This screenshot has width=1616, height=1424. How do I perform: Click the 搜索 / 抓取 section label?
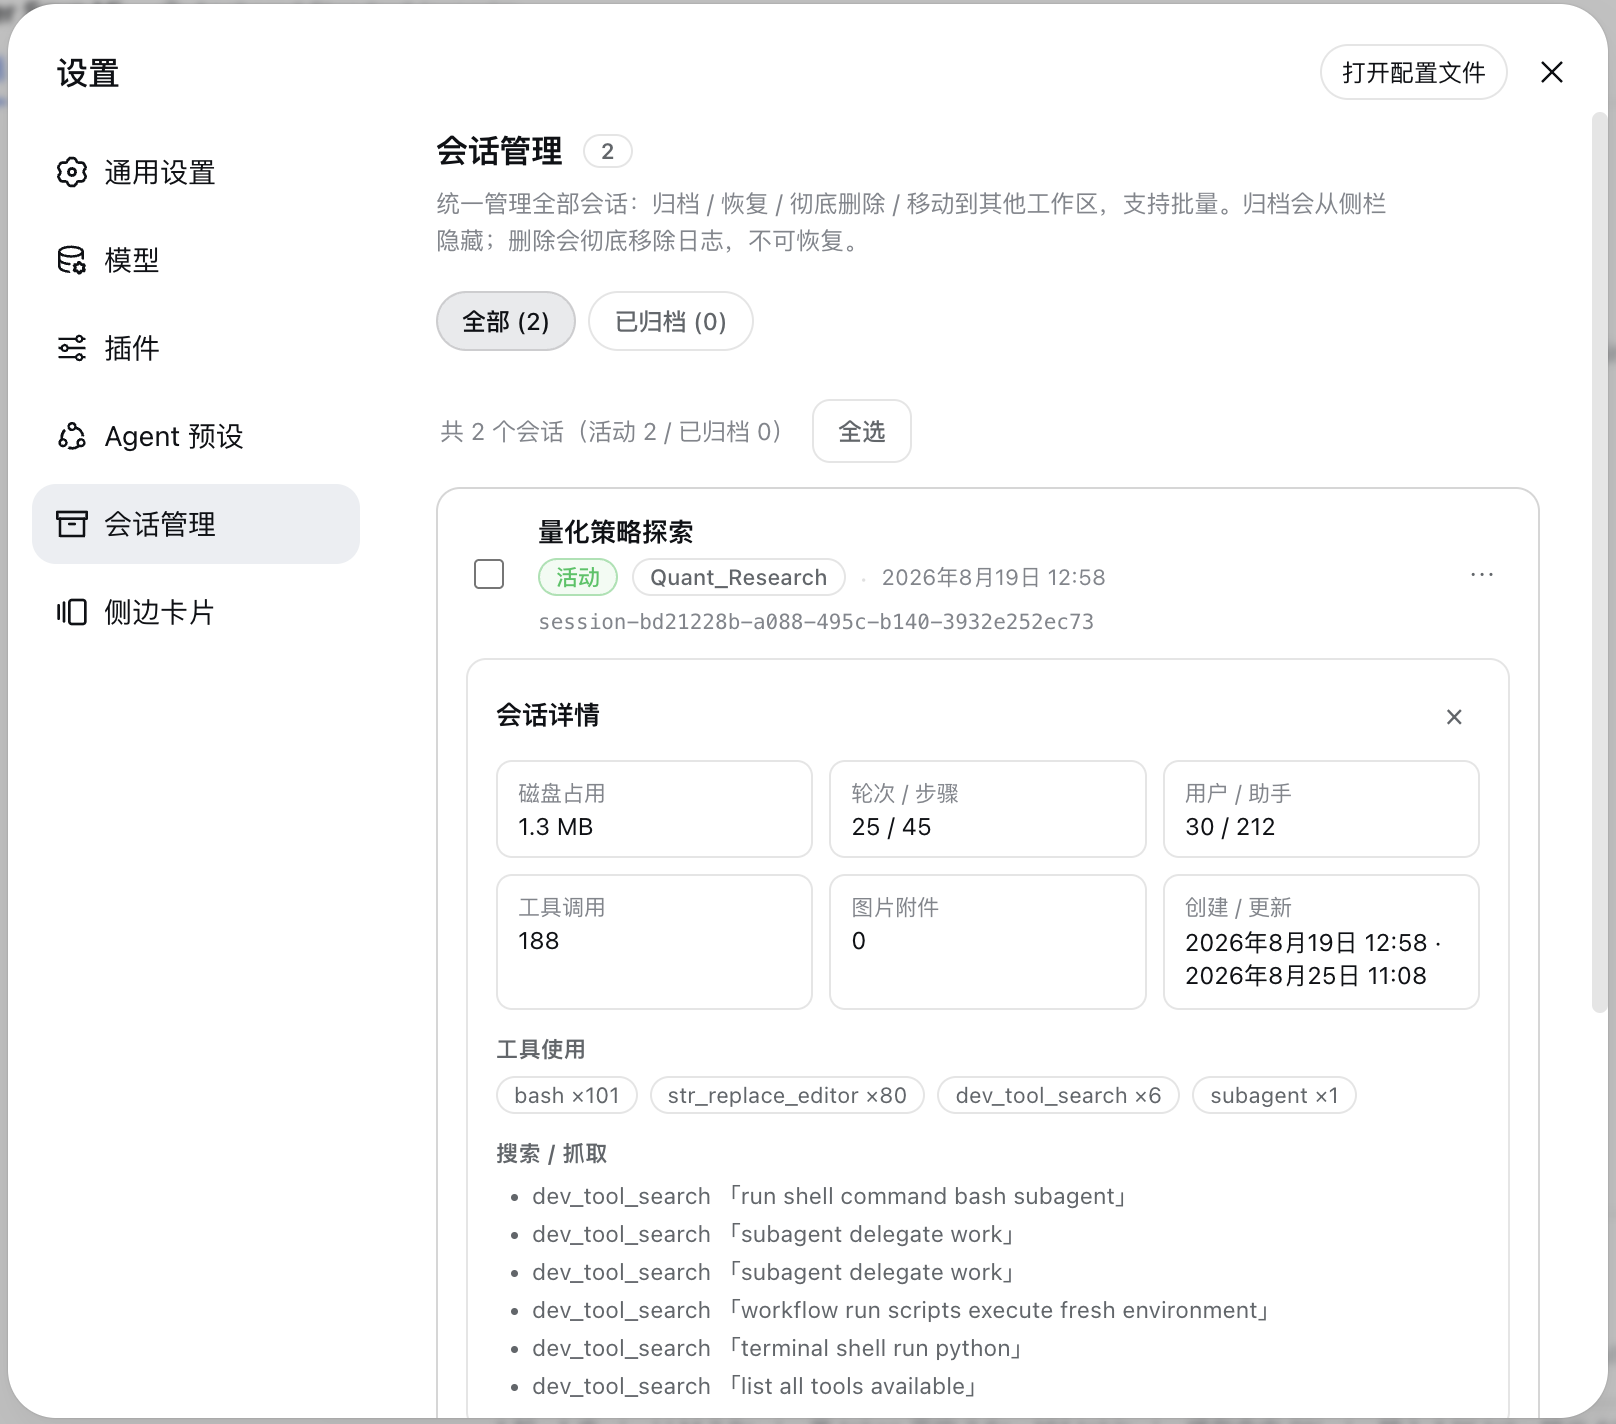point(552,1153)
